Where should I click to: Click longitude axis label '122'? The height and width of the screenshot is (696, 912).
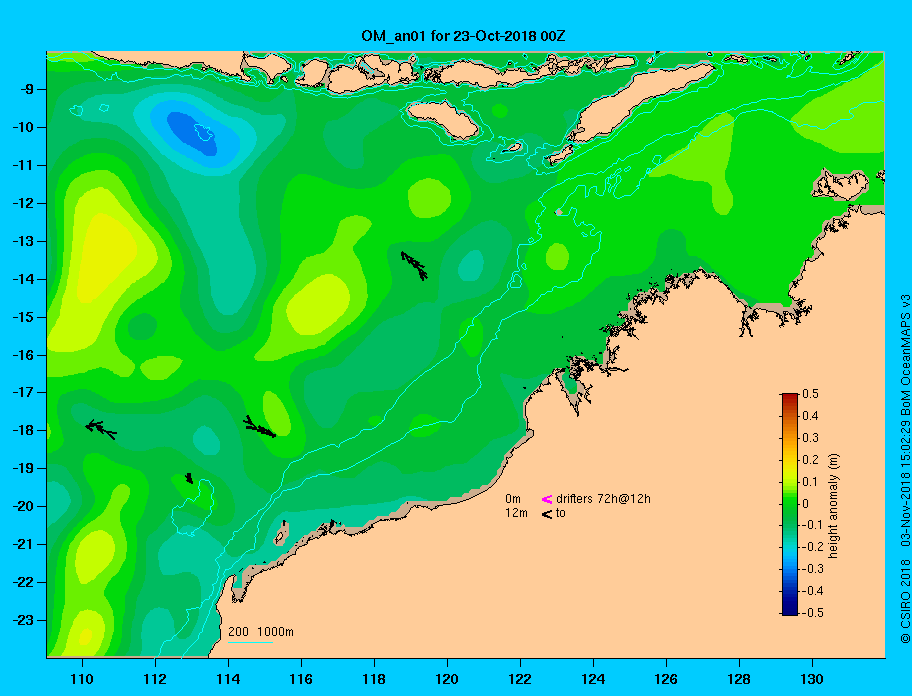pyautogui.click(x=520, y=679)
